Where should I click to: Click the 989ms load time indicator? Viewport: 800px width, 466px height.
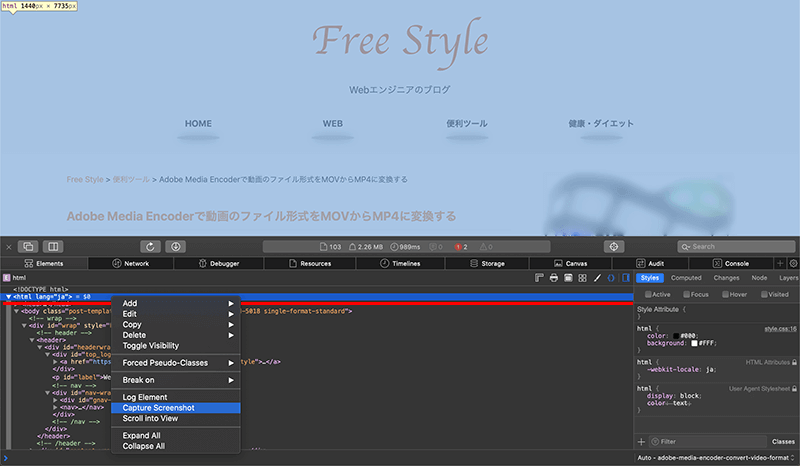(x=405, y=247)
